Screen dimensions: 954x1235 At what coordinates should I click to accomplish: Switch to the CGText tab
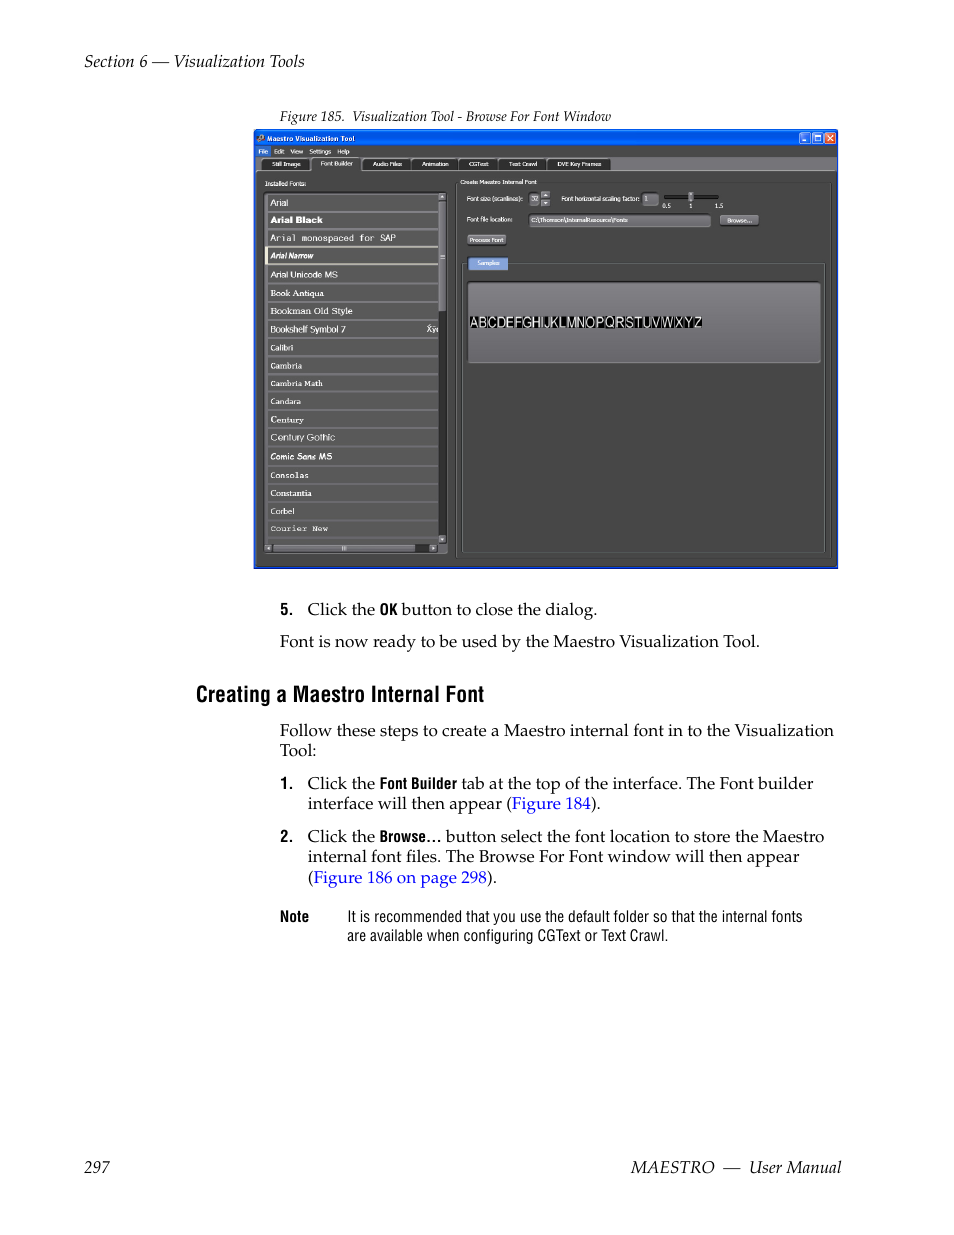[x=479, y=164]
